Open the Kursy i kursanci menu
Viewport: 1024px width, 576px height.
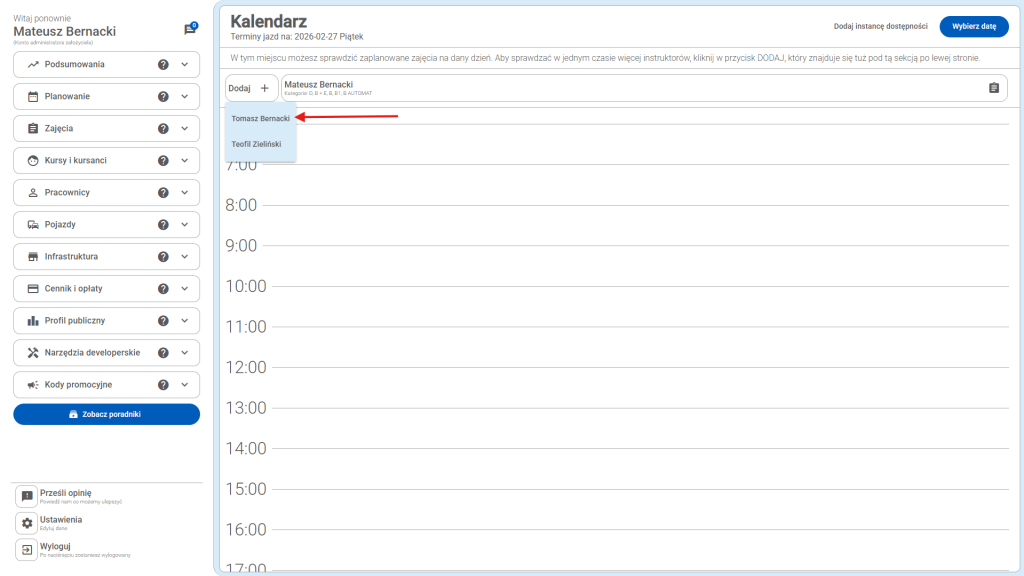tap(76, 161)
